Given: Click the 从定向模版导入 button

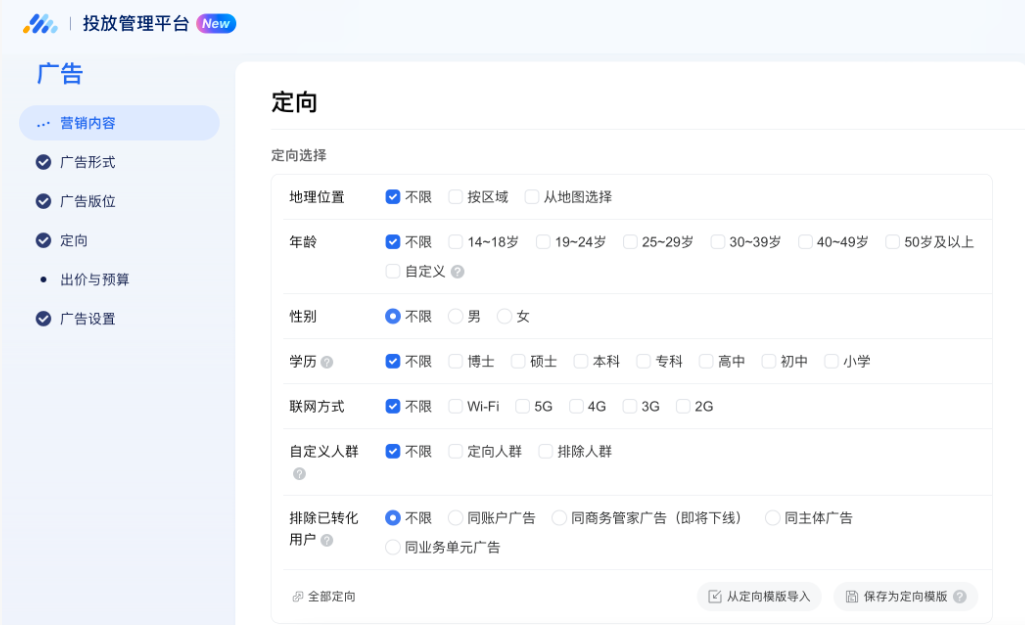Looking at the screenshot, I should 761,596.
